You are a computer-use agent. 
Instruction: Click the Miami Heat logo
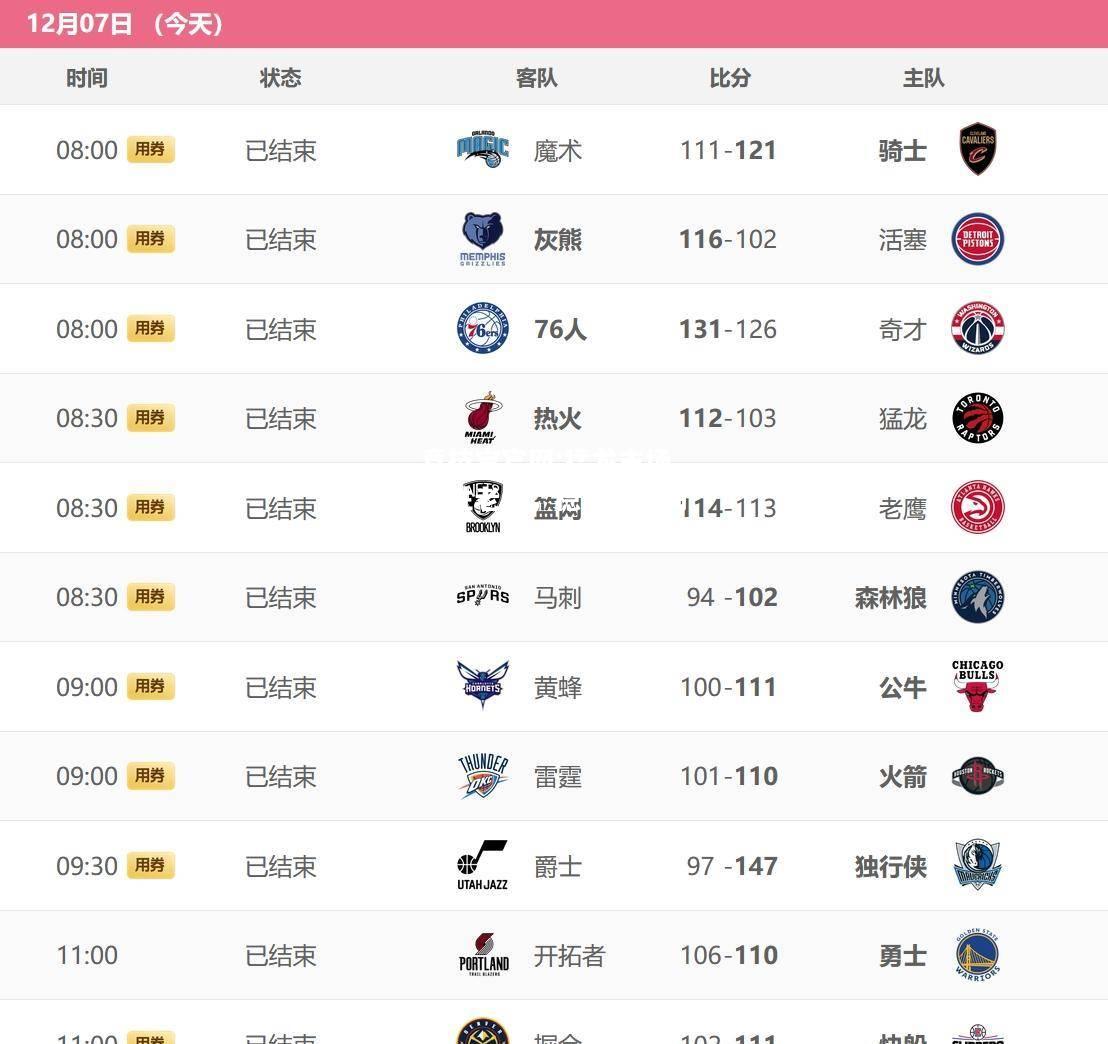[x=483, y=418]
